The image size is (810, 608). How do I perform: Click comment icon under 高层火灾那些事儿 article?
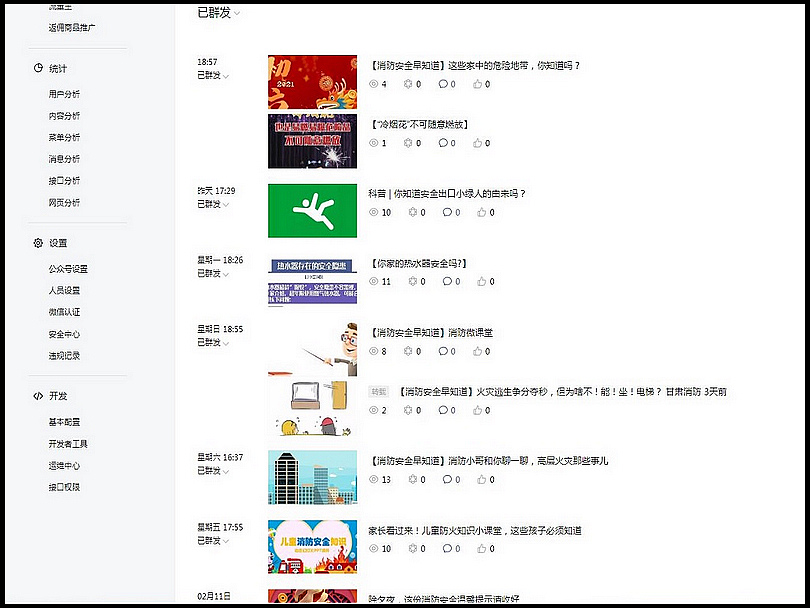pos(443,480)
